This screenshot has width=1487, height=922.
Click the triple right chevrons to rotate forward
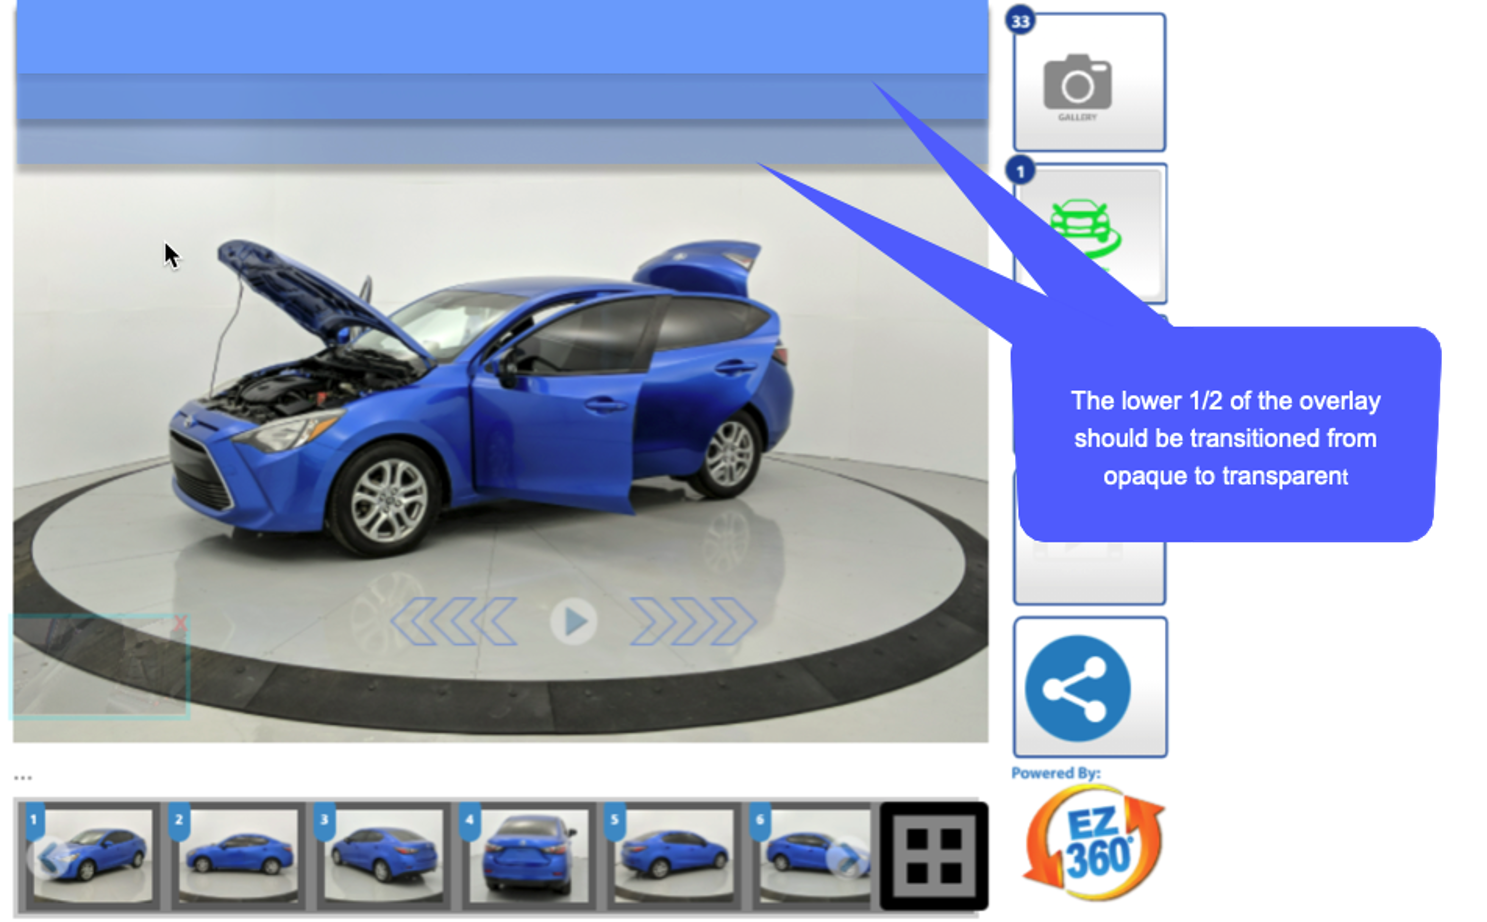pos(692,622)
